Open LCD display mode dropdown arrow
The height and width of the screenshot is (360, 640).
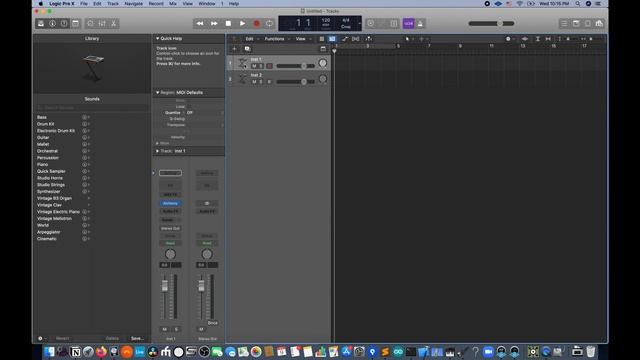(359, 24)
